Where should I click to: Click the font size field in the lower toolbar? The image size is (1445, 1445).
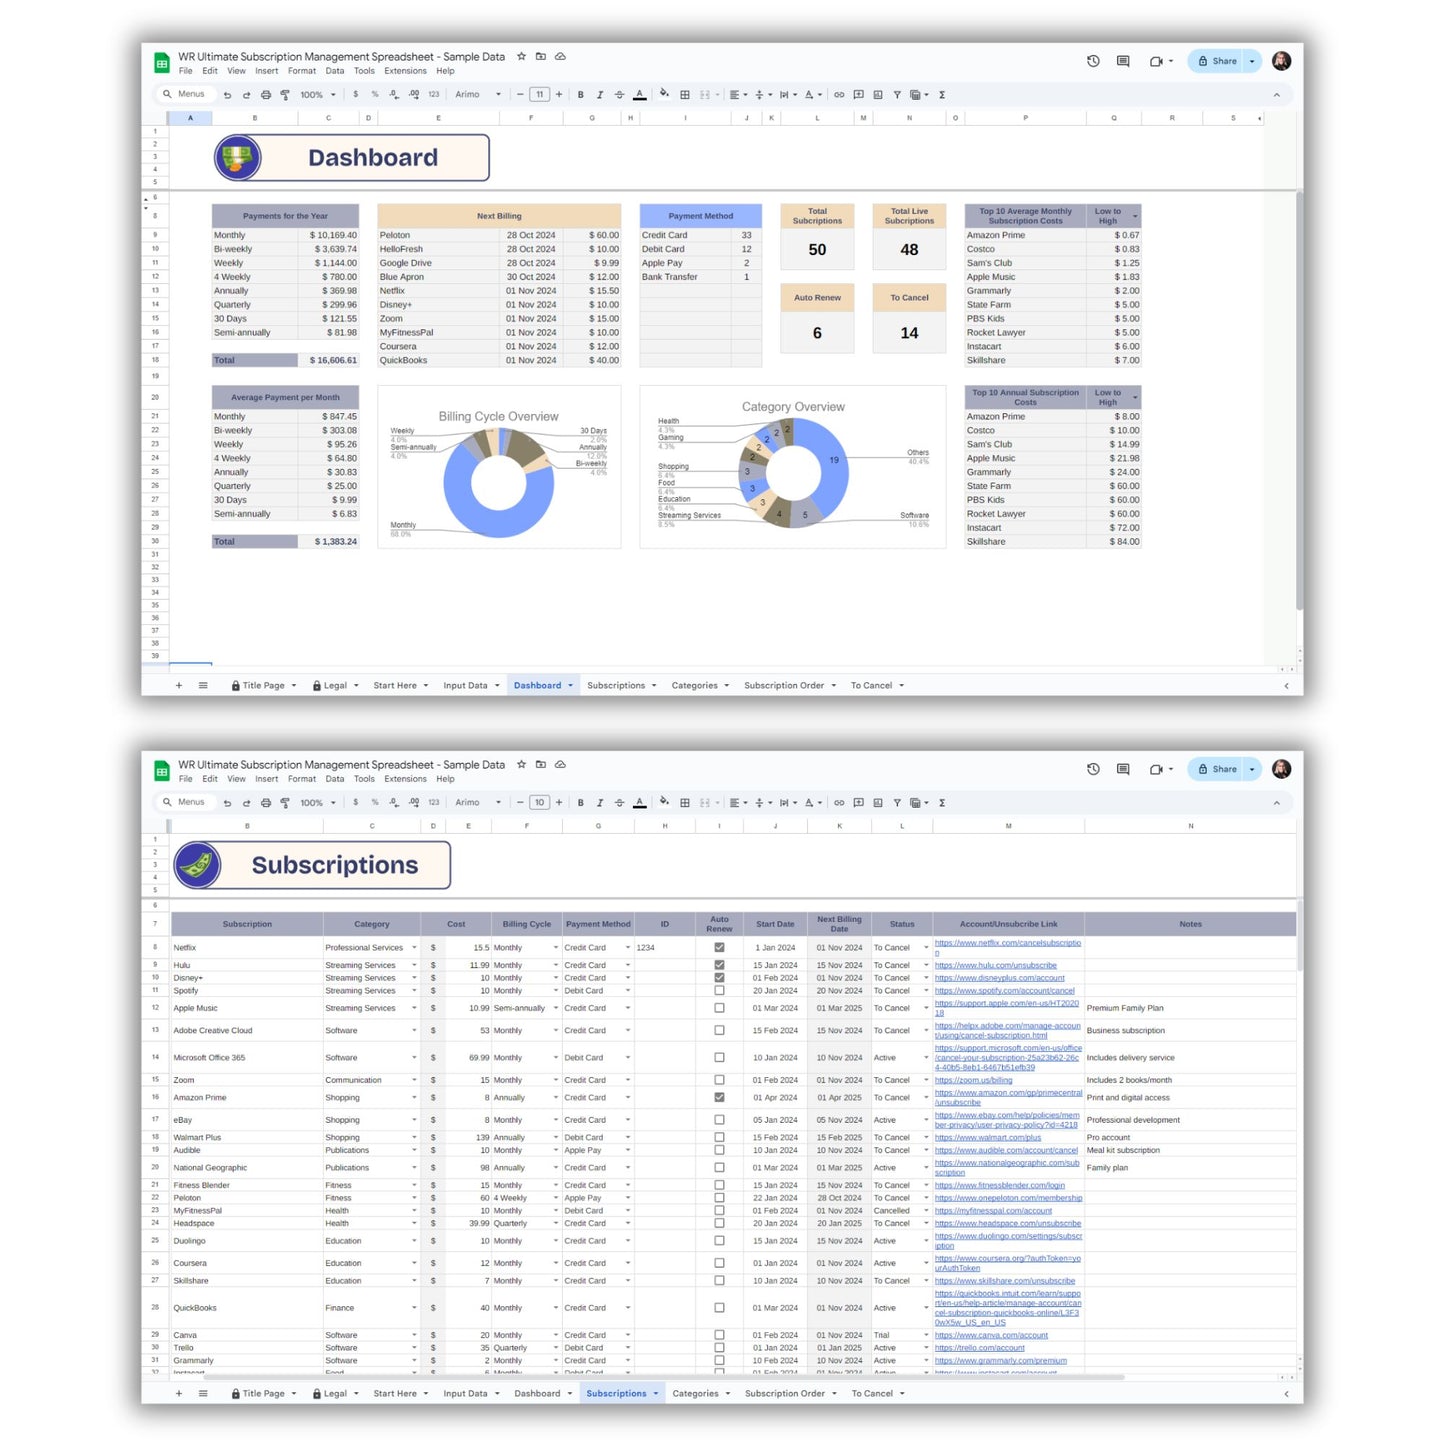tap(539, 803)
